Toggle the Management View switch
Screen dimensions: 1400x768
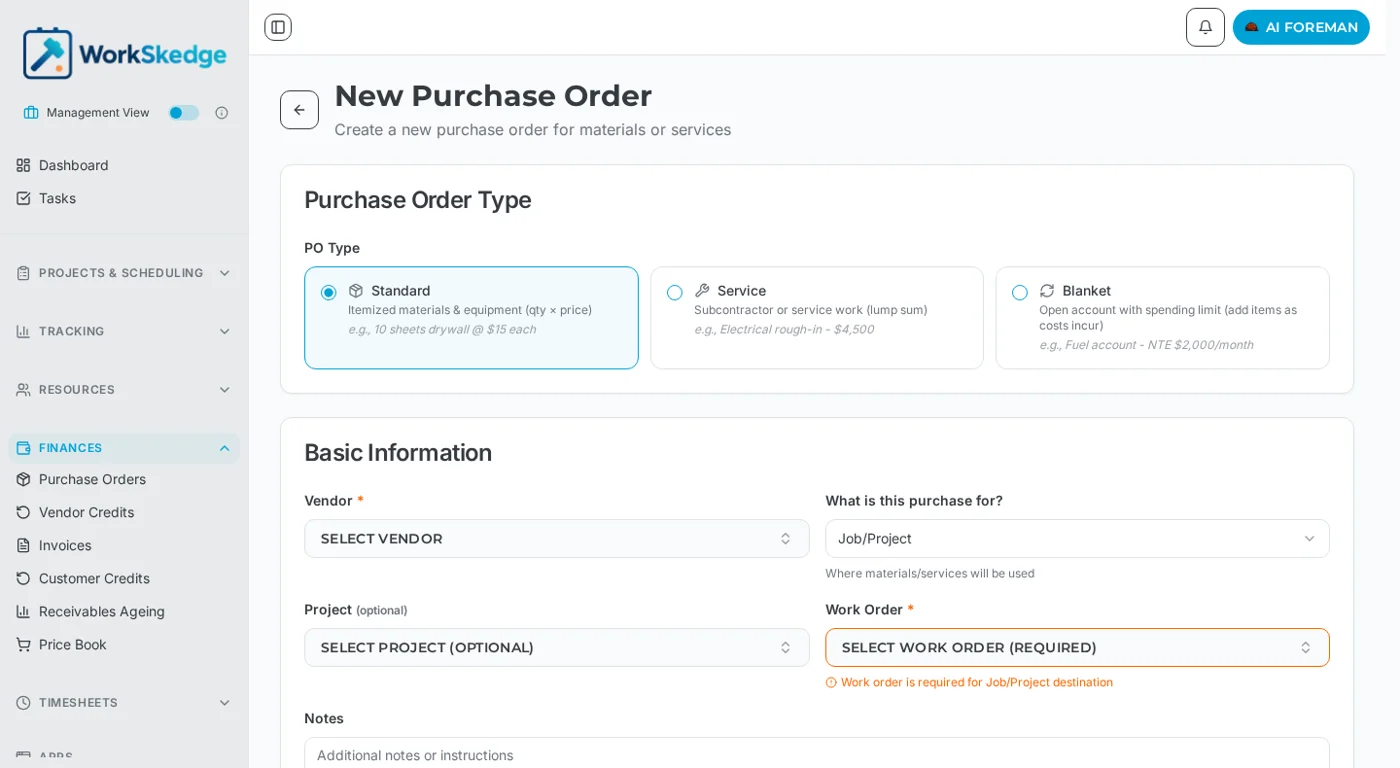coord(184,113)
